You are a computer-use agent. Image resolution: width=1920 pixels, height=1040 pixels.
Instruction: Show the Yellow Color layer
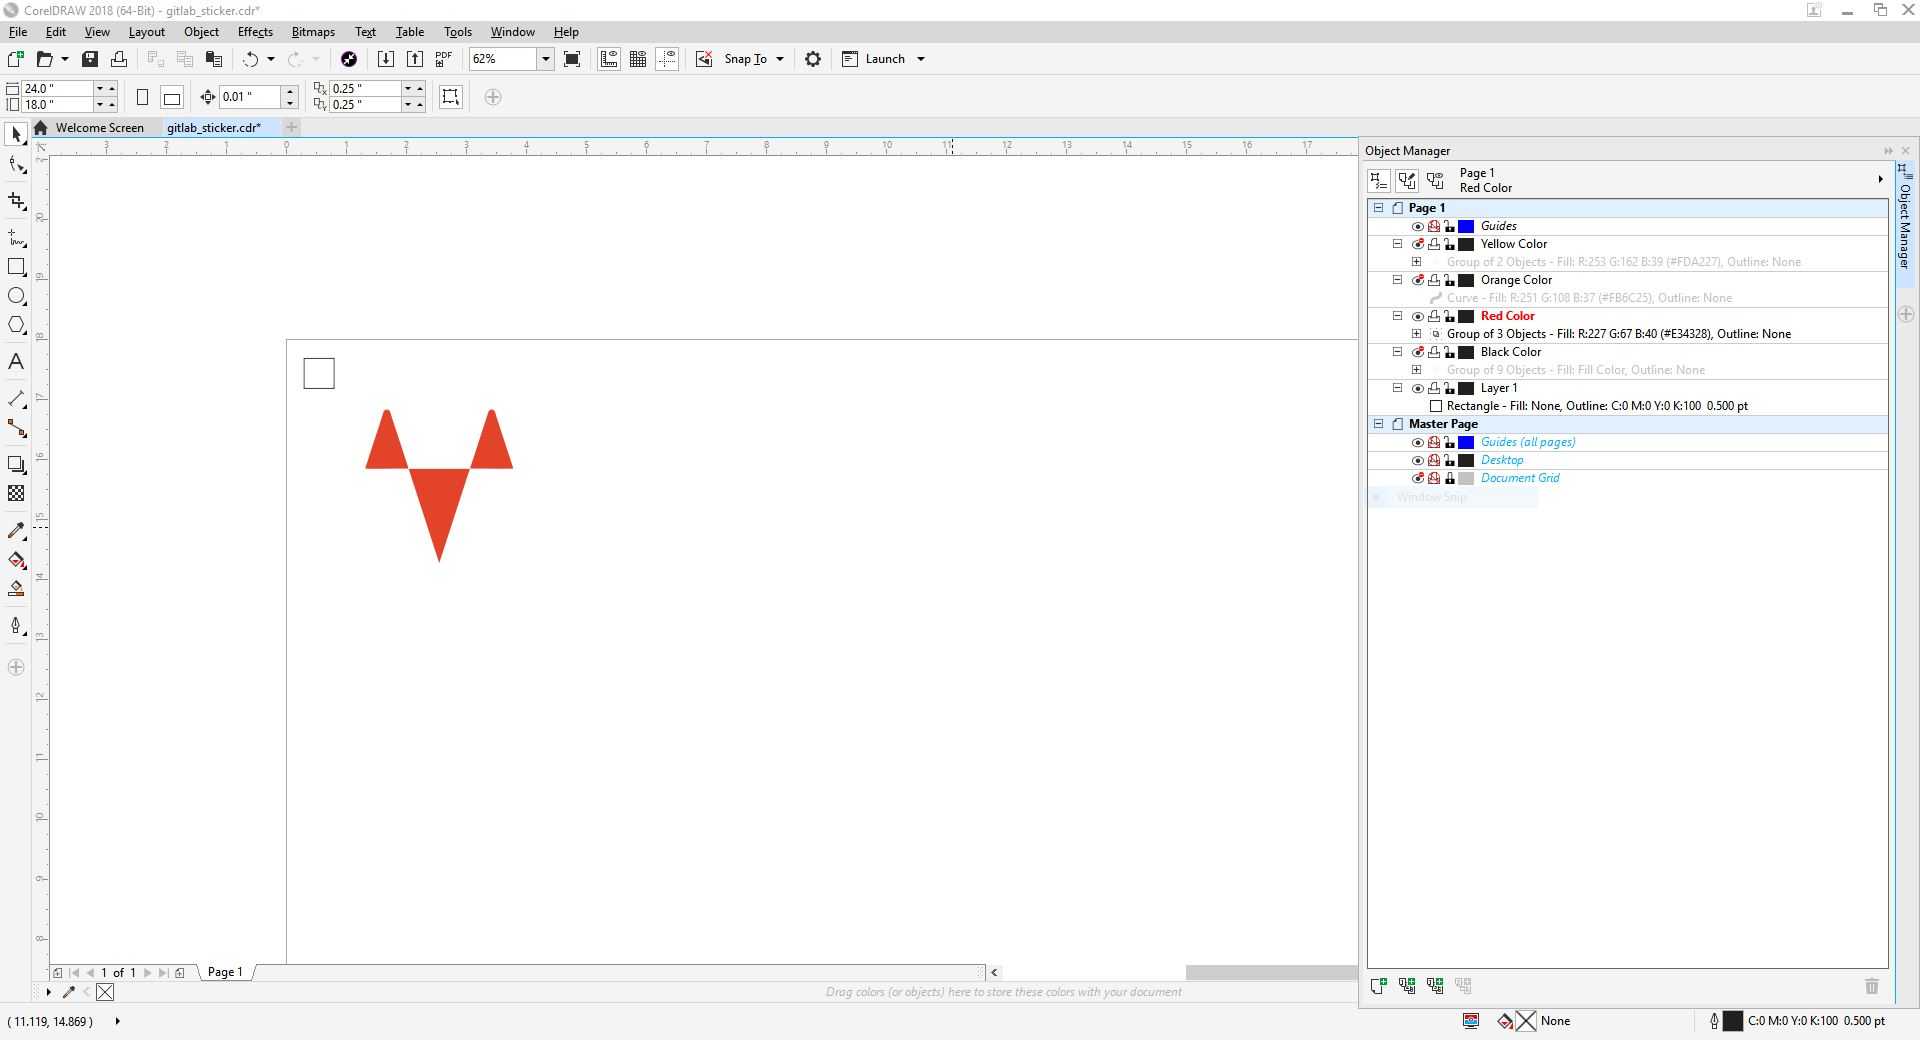coord(1417,244)
